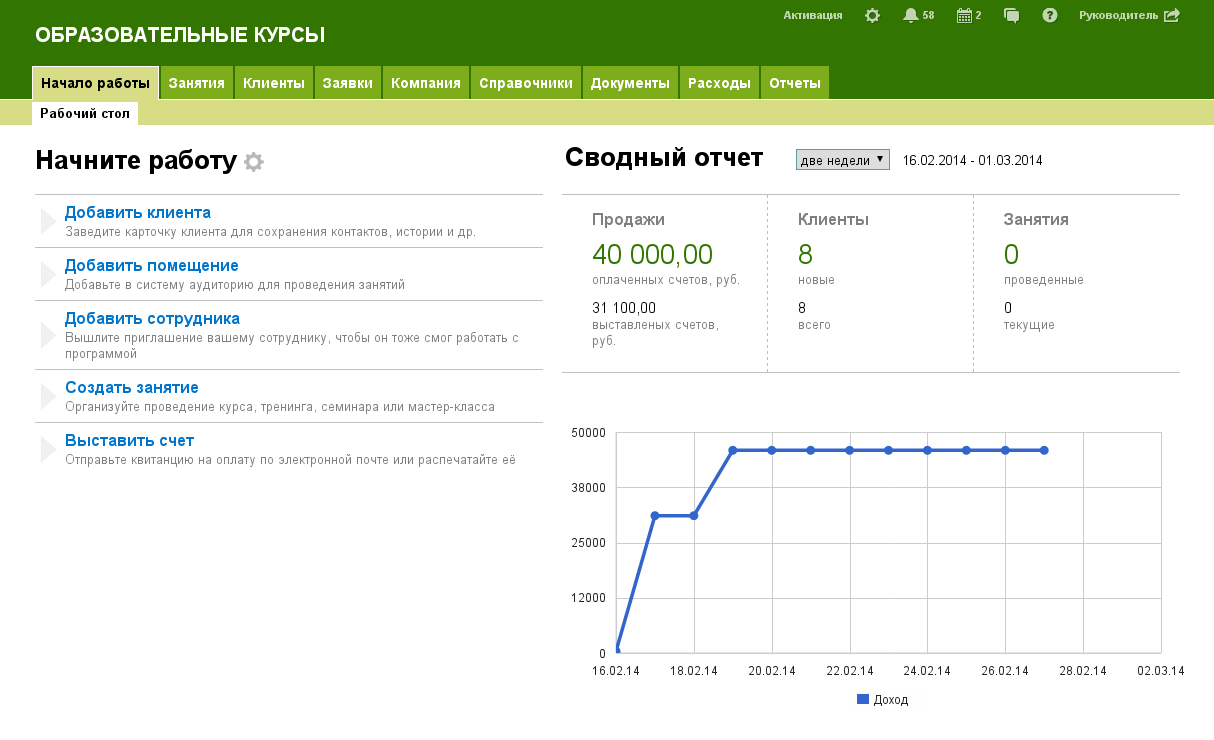
Task: Open settings via header gear icon
Action: coord(872,15)
